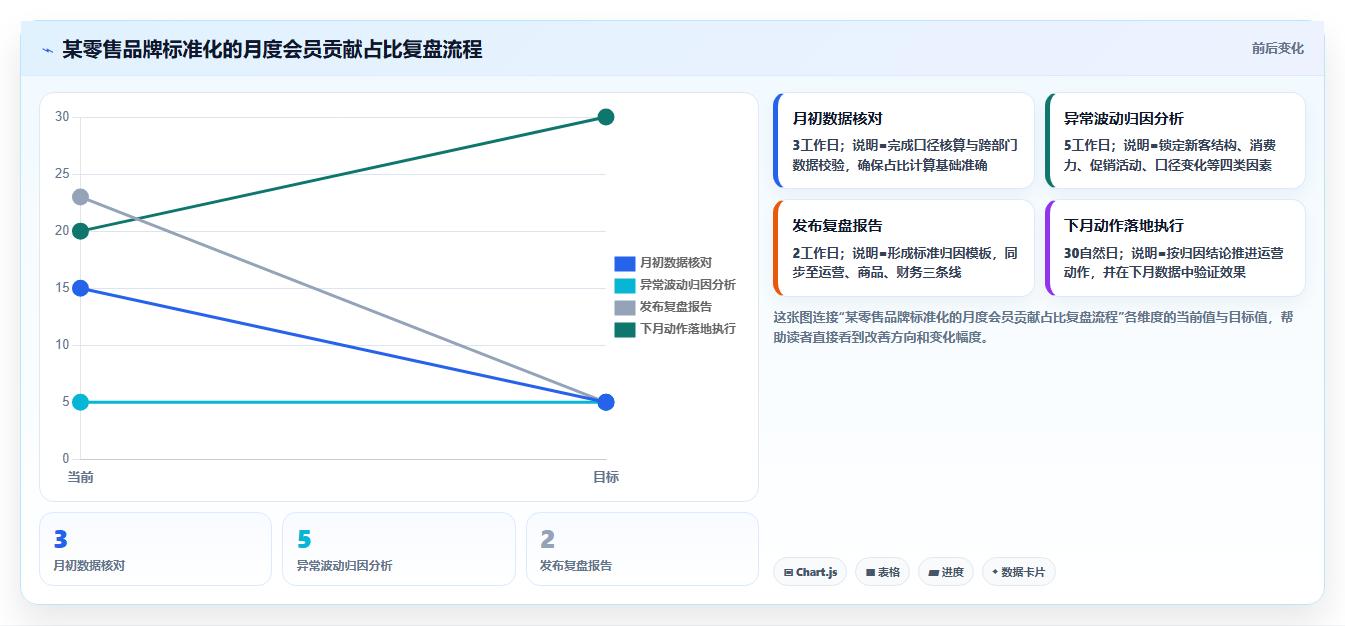The width and height of the screenshot is (1345, 626).
Task: Select the blue data point at 5 on 目标
Action: [x=605, y=402]
